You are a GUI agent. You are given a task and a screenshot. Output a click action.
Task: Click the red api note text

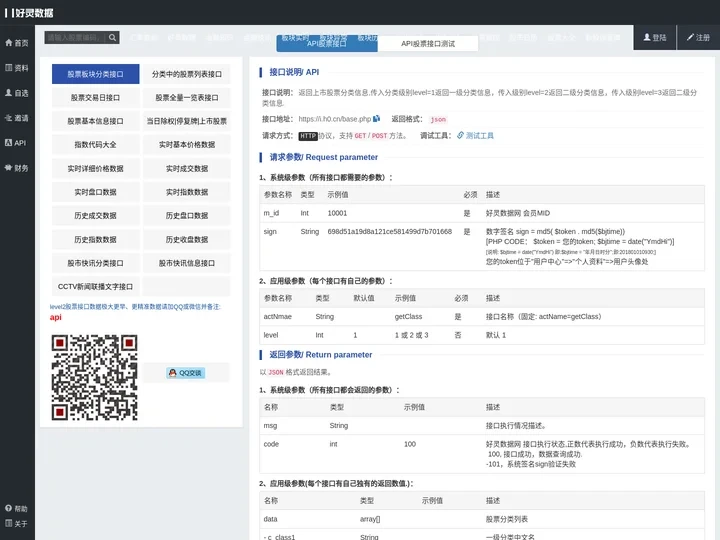(56, 317)
